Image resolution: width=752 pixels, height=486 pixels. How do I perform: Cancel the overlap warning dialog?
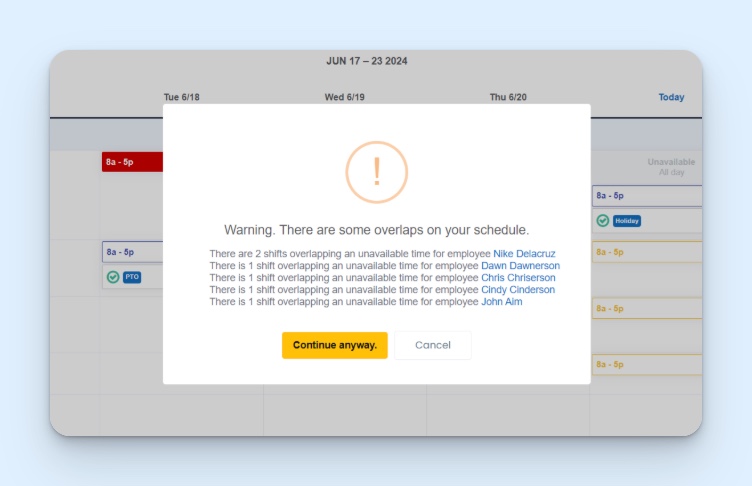(432, 345)
